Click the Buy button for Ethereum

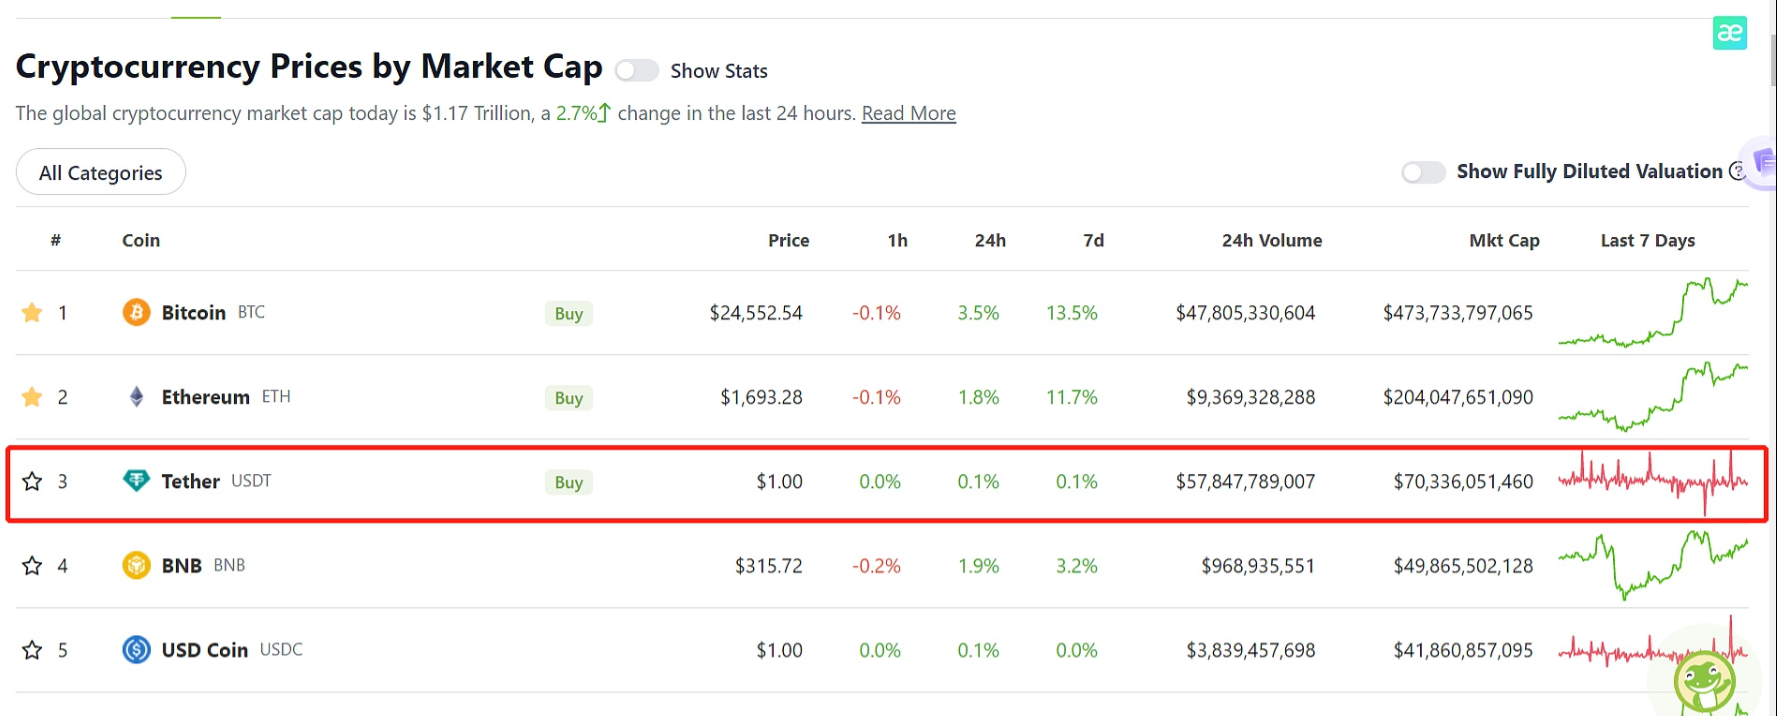pos(569,398)
